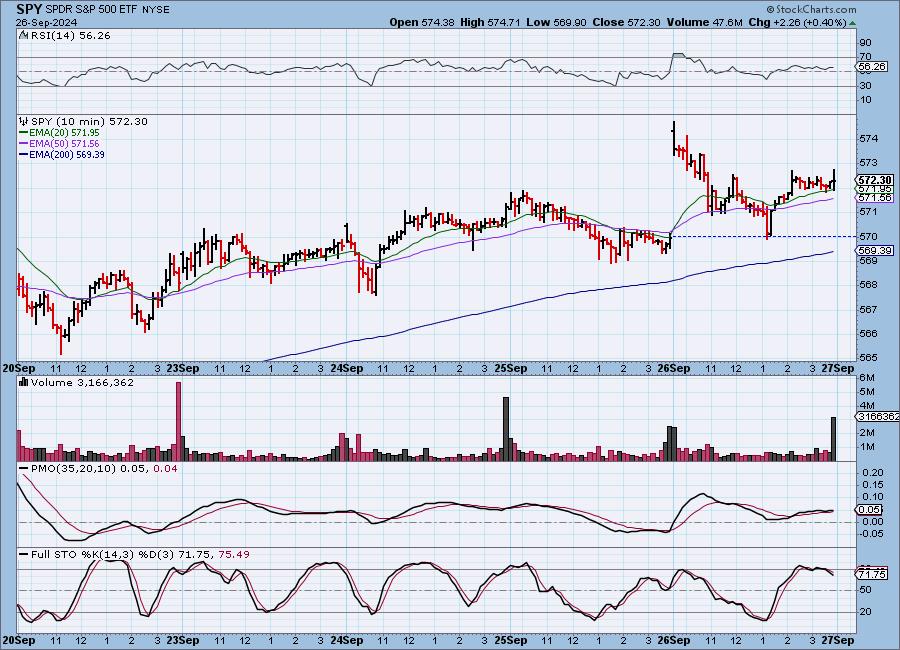Image resolution: width=900 pixels, height=650 pixels.
Task: Click the bar icon before the Volume label
Action: 24,382
